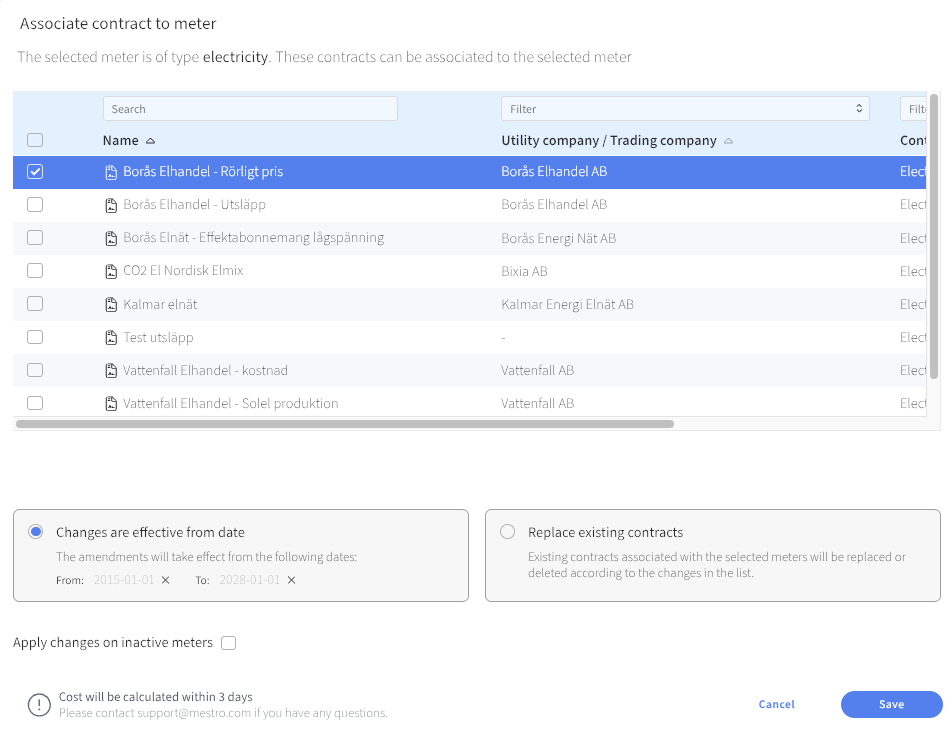Click contract icon beside CO2 El Nordisk Elmix
Image resolution: width=952 pixels, height=738 pixels.
pyautogui.click(x=111, y=271)
